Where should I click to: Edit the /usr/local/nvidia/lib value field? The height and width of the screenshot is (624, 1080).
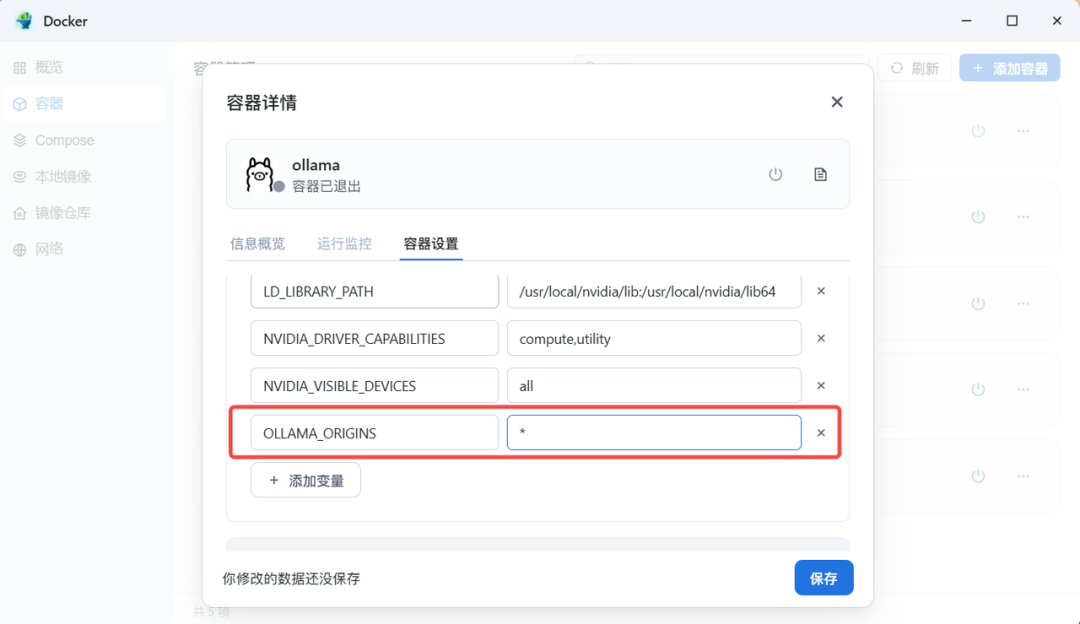coord(654,291)
